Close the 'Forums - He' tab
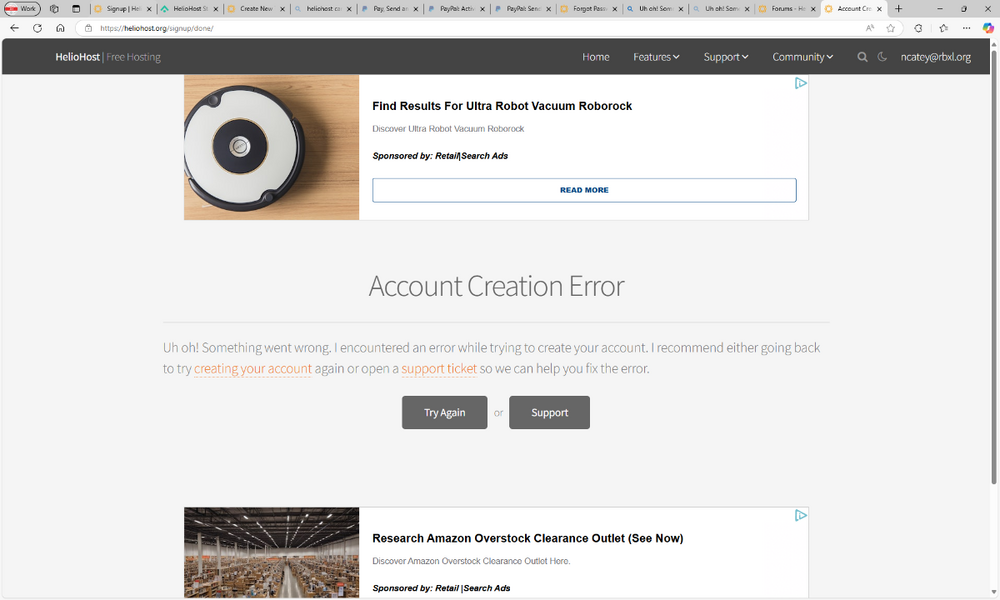The image size is (1000, 600). (x=813, y=9)
